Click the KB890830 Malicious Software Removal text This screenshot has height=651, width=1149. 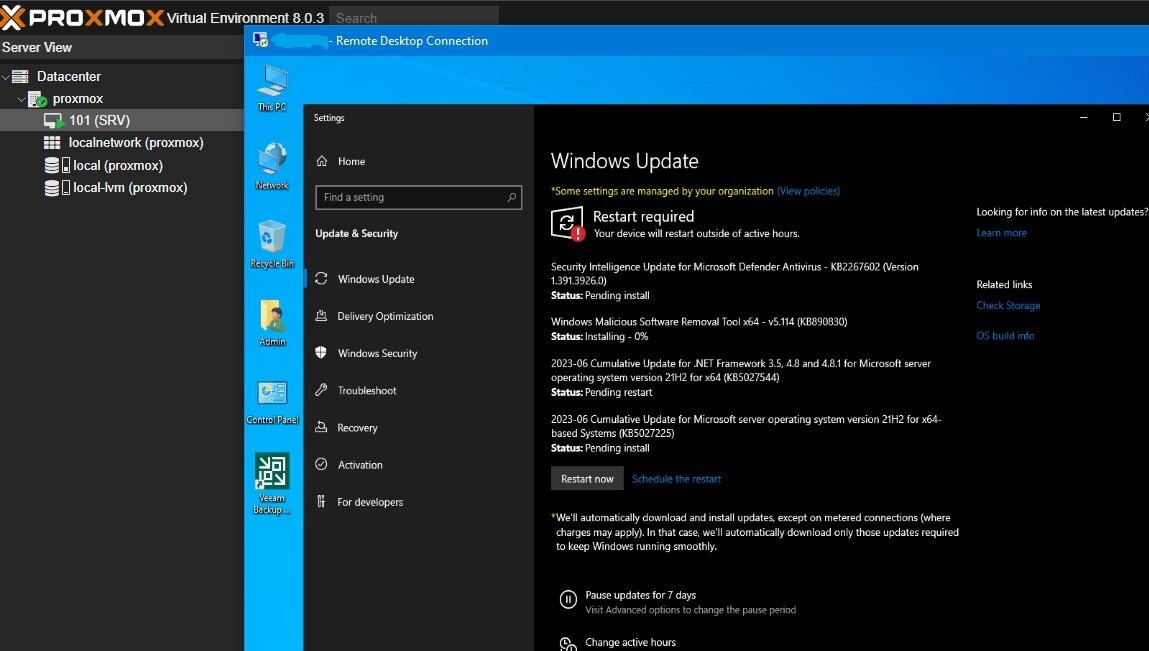point(699,322)
